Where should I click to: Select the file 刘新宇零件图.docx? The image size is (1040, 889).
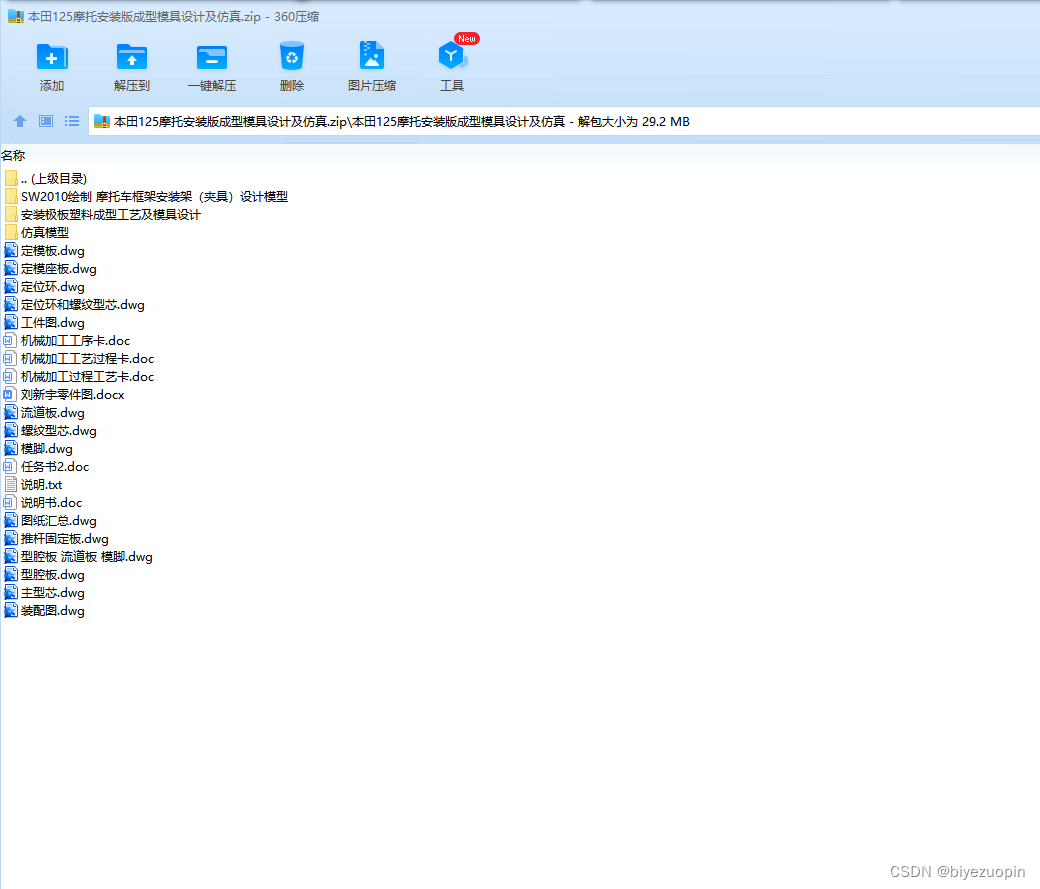click(73, 394)
